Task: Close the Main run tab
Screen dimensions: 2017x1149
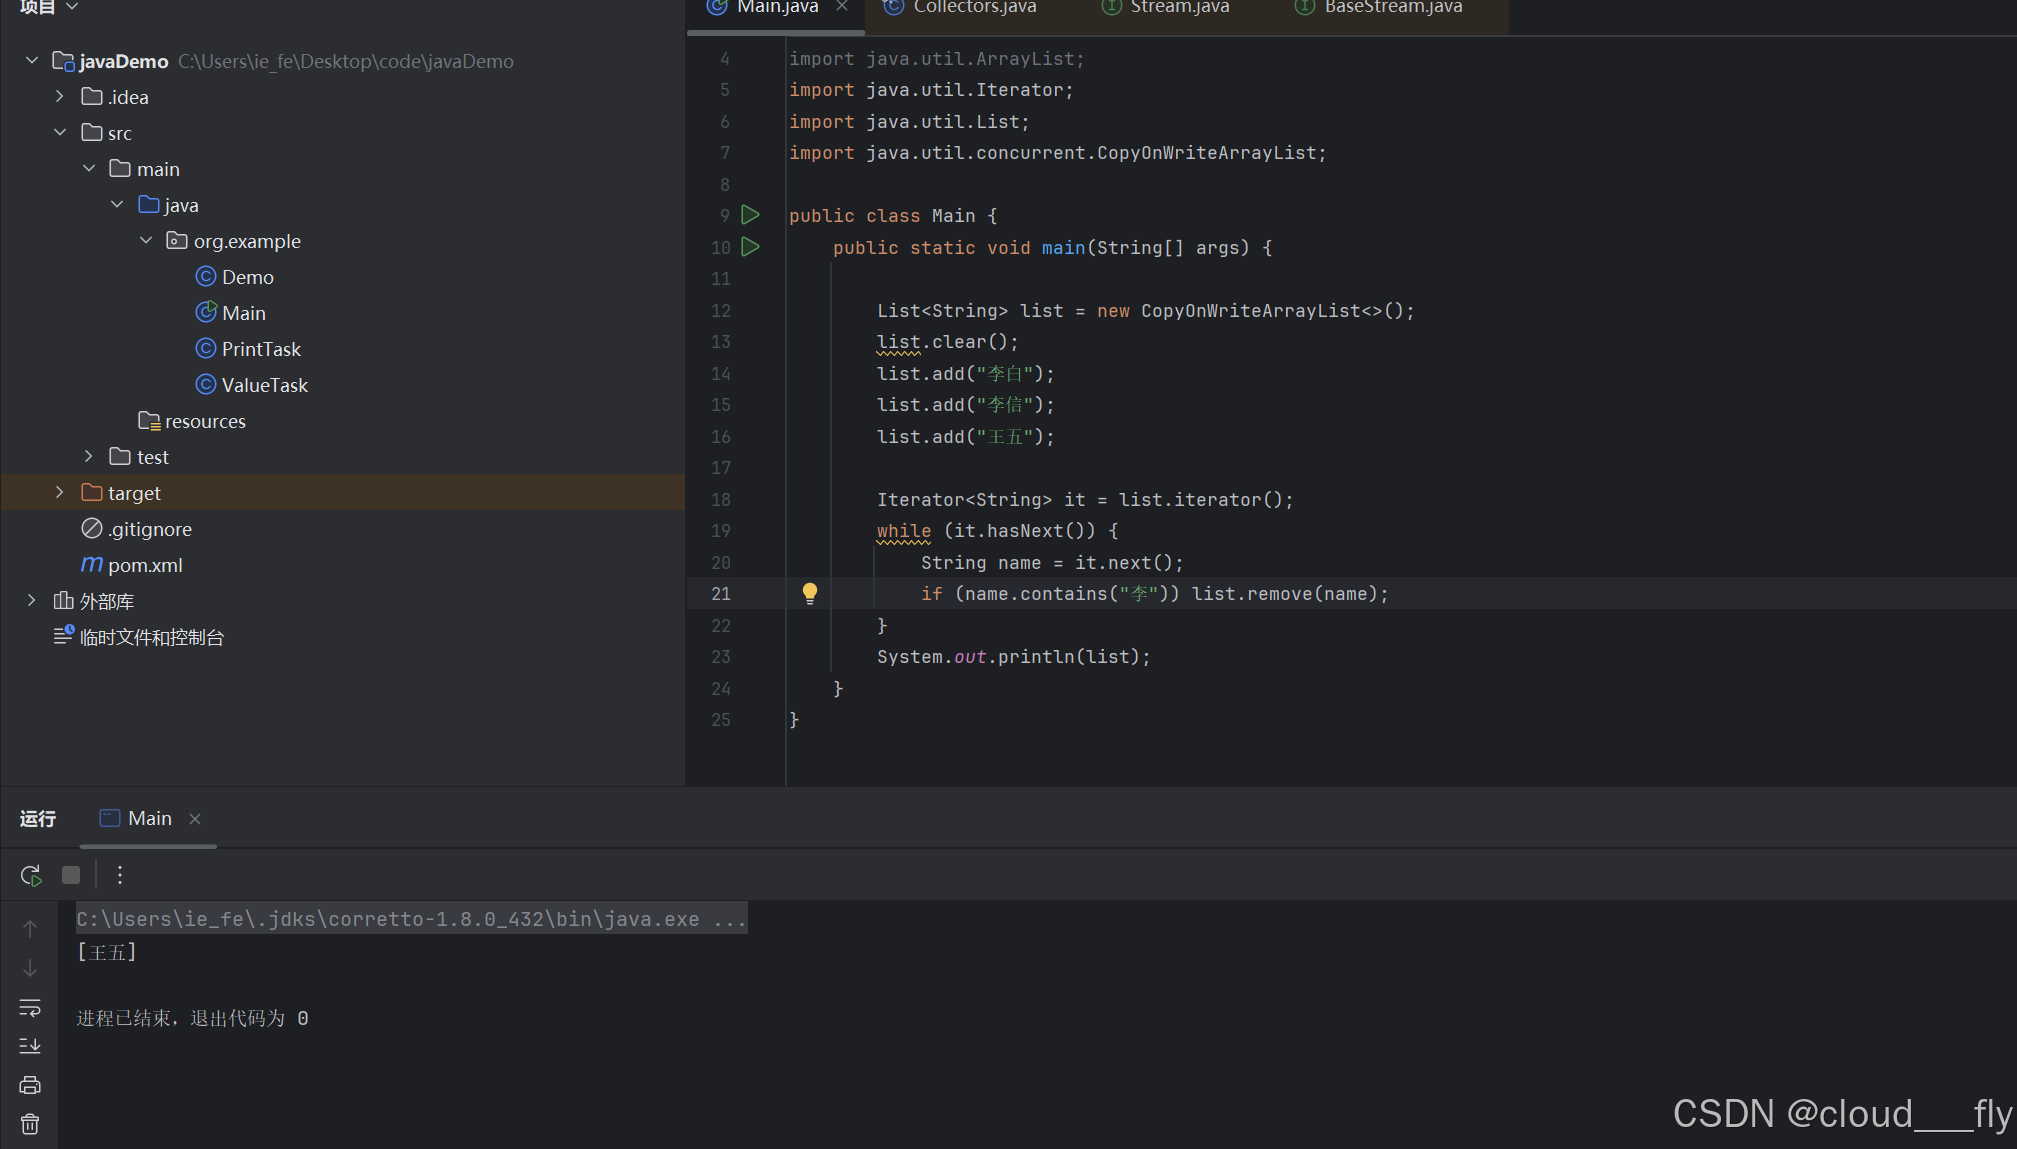Action: click(x=195, y=819)
